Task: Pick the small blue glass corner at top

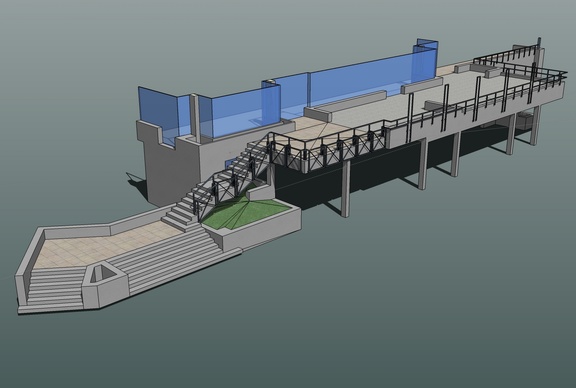Action: tap(427, 58)
